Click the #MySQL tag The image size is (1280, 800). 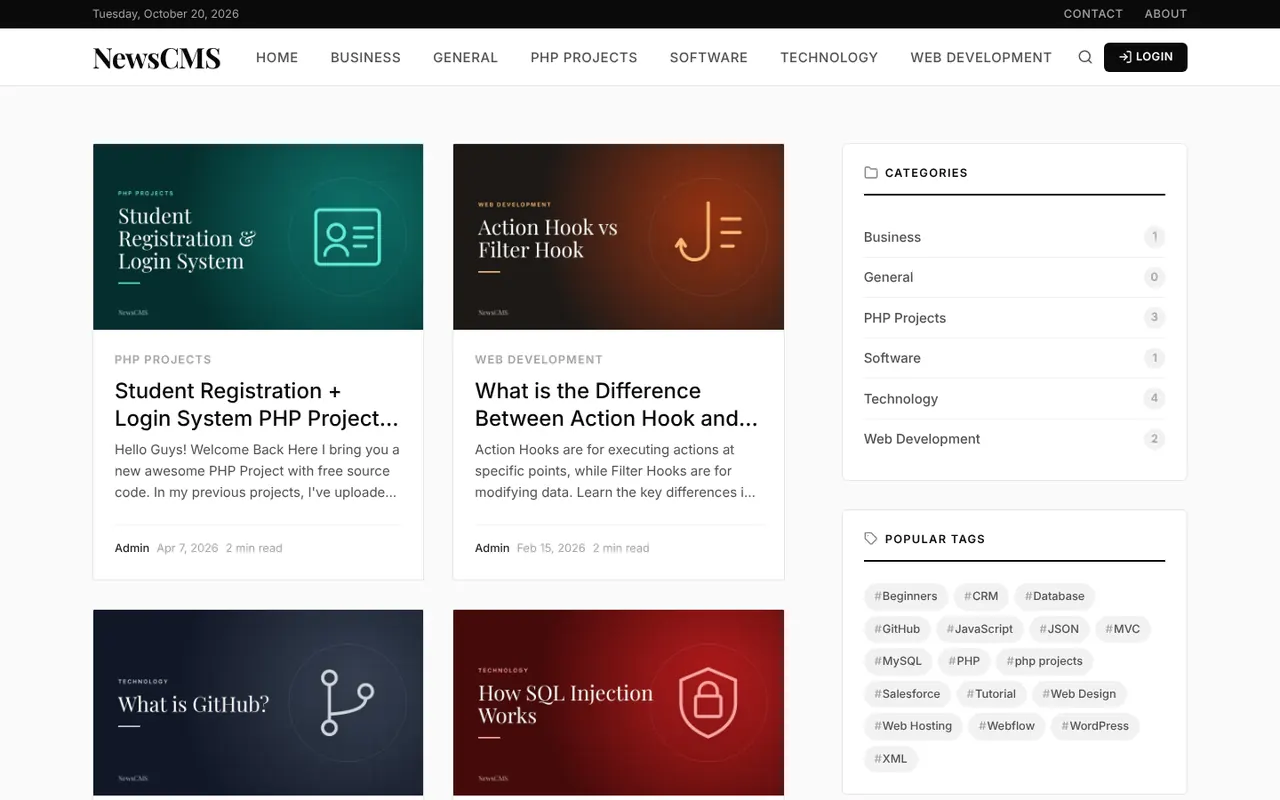pyautogui.click(x=898, y=661)
